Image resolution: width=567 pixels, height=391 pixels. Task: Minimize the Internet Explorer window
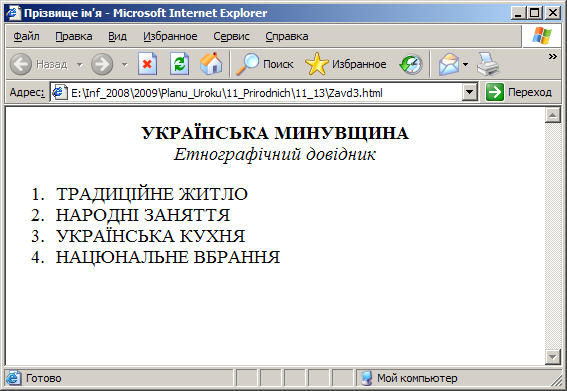pyautogui.click(x=519, y=13)
